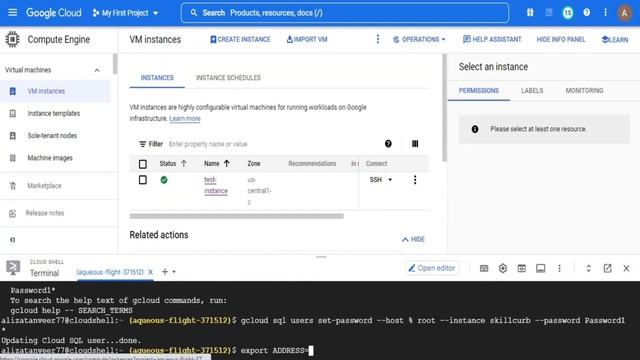
Task: Open the gift free trial icon
Action: (530, 13)
